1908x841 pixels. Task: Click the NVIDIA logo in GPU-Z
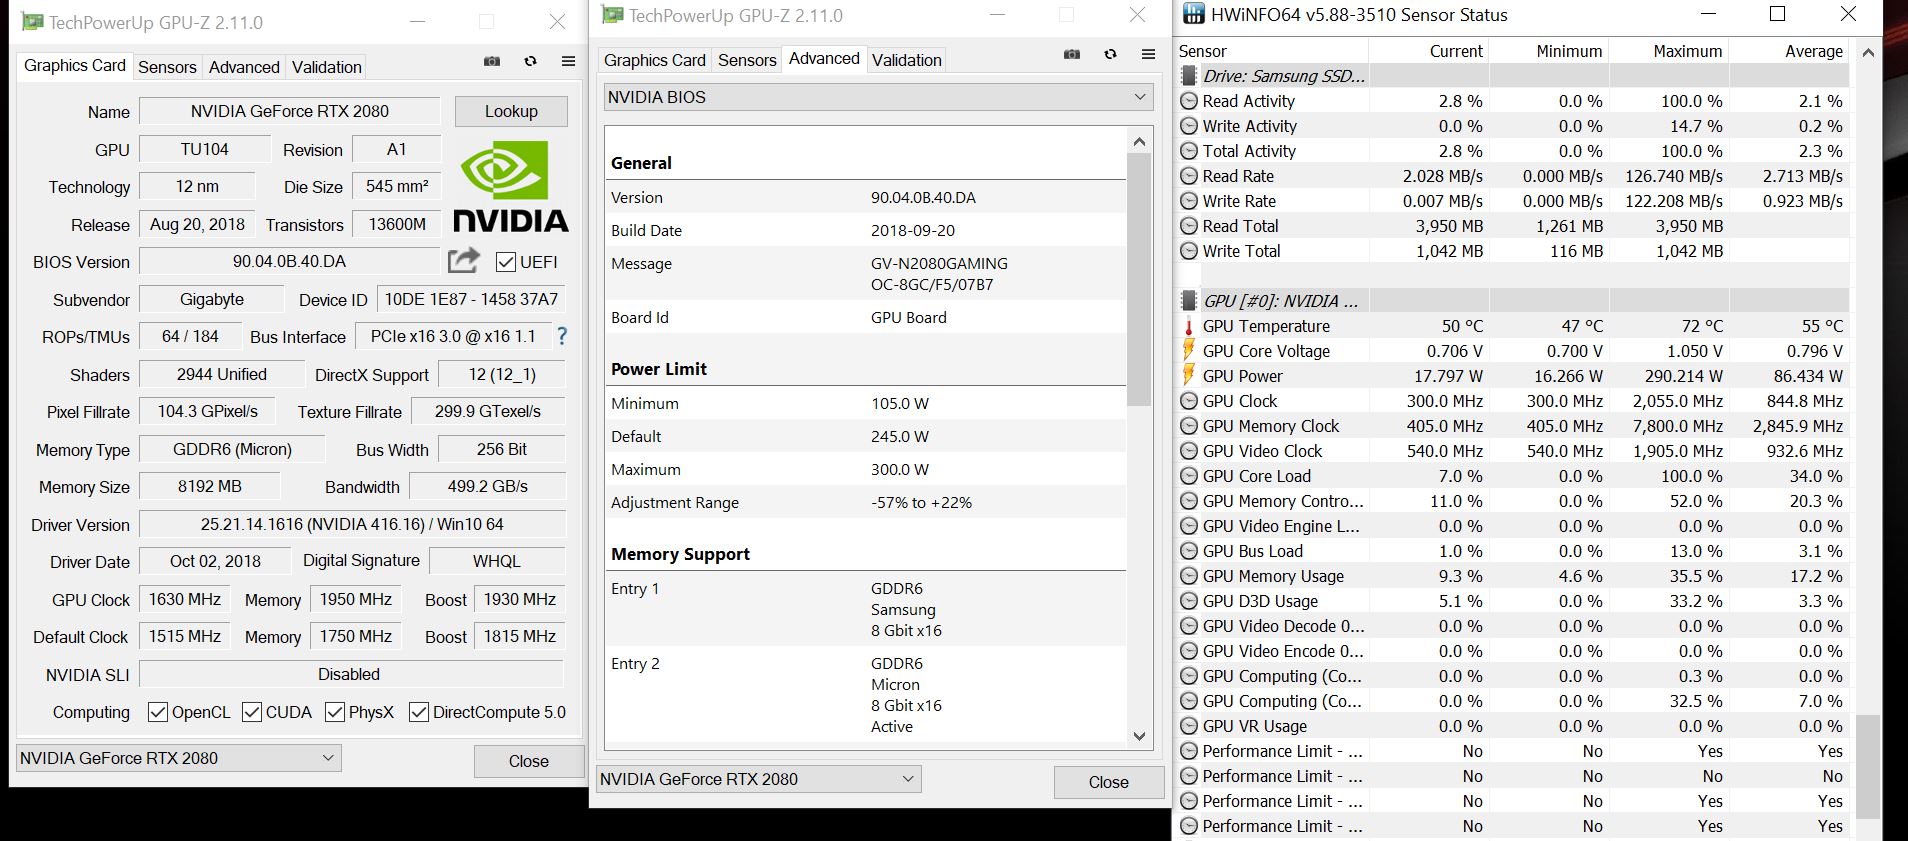point(511,186)
